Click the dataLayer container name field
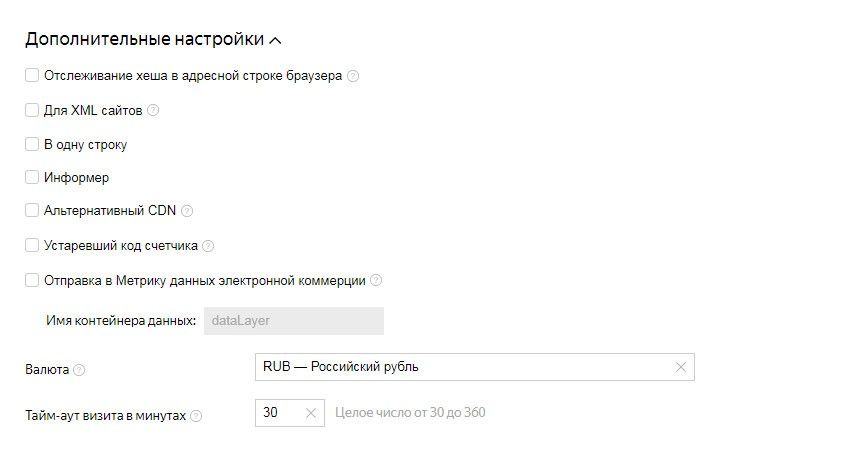 coord(293,321)
